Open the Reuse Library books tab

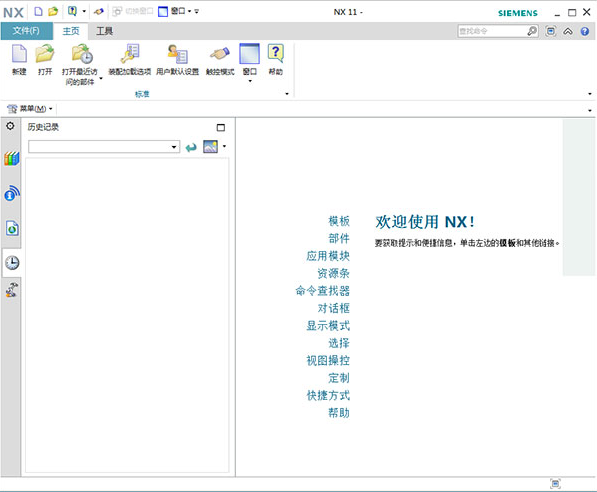12,158
